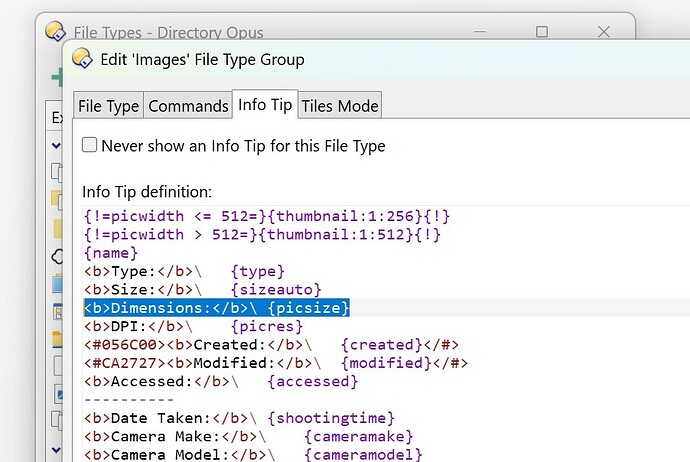This screenshot has height=462, width=690.
Task: Select the Info Tip tab
Action: [265, 104]
